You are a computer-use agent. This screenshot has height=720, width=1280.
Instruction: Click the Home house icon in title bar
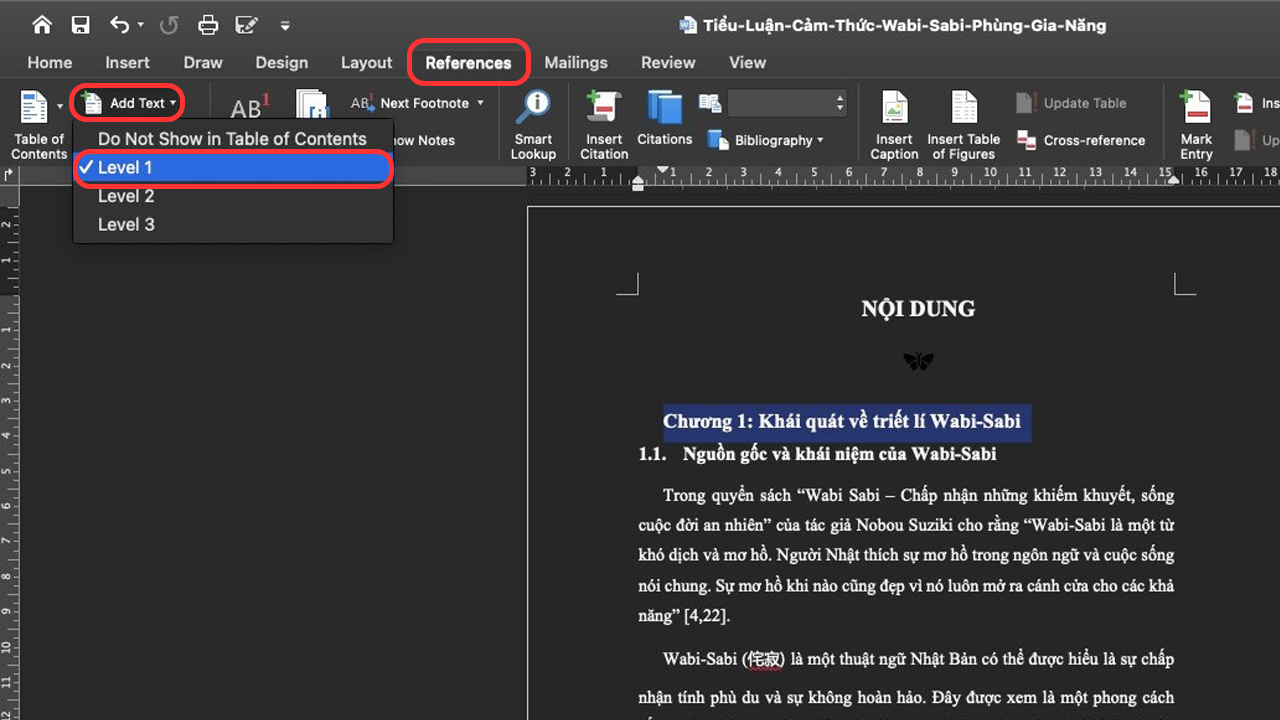click(41, 25)
